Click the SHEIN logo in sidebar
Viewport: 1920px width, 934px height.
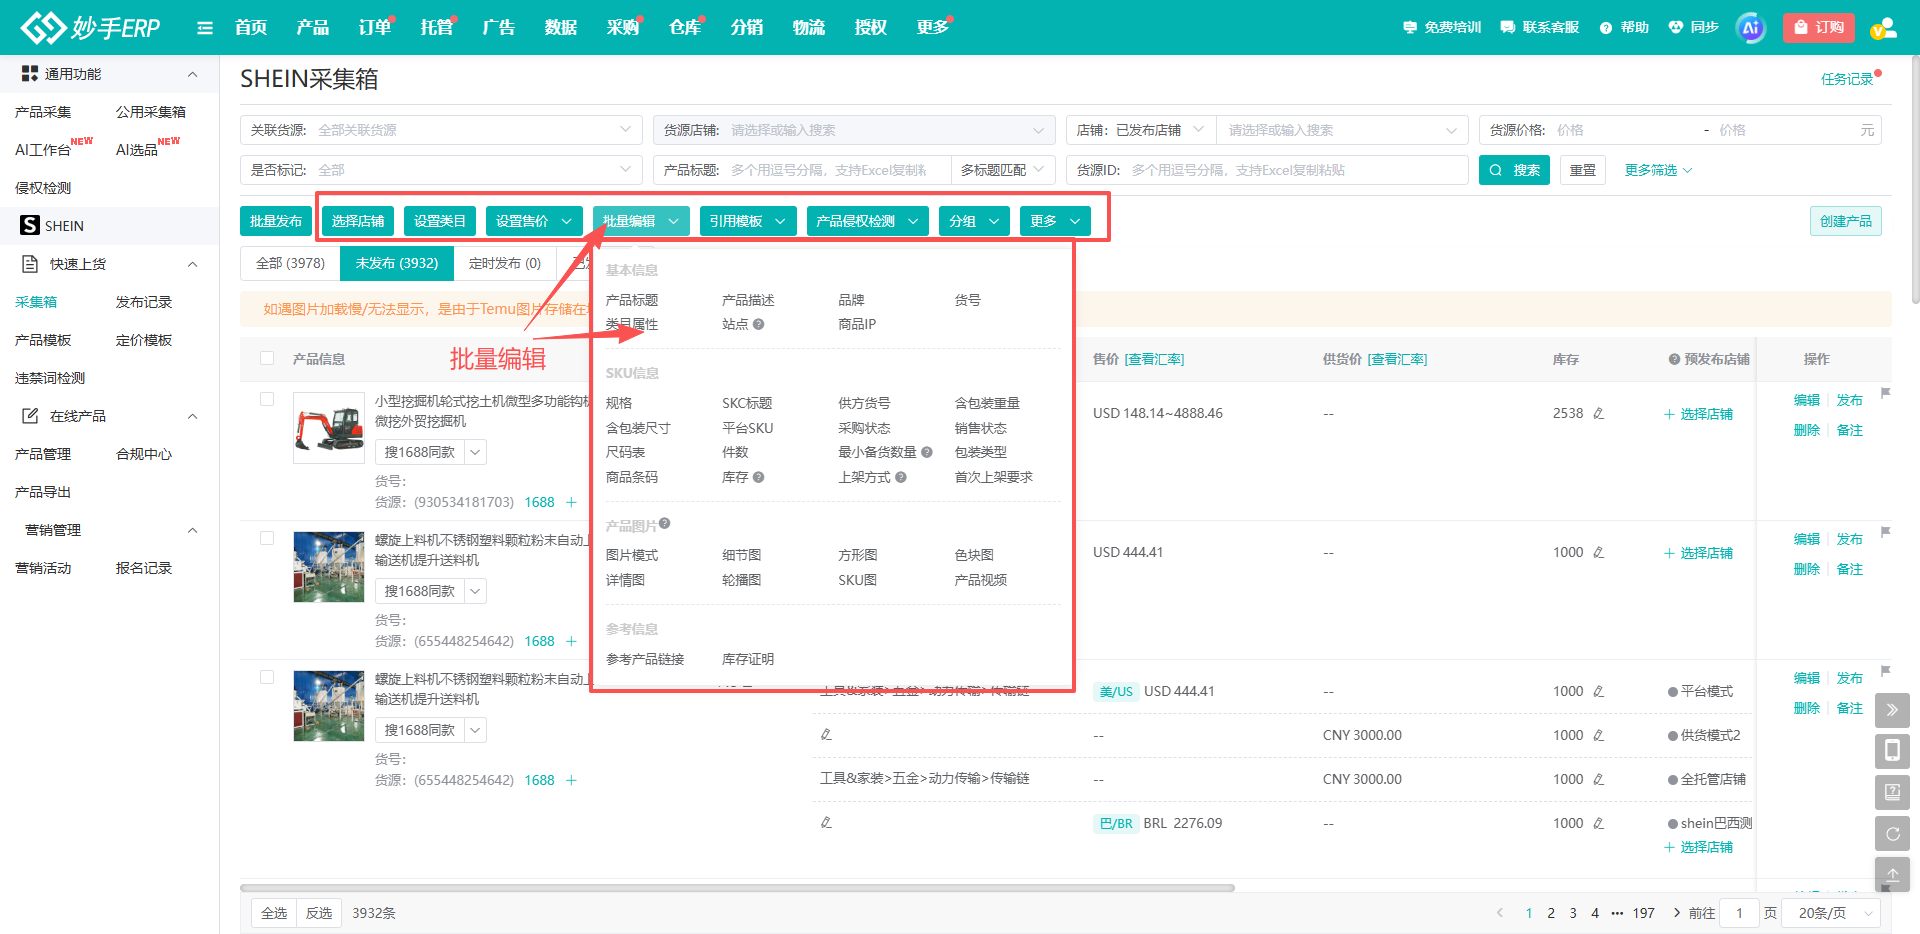tap(30, 225)
